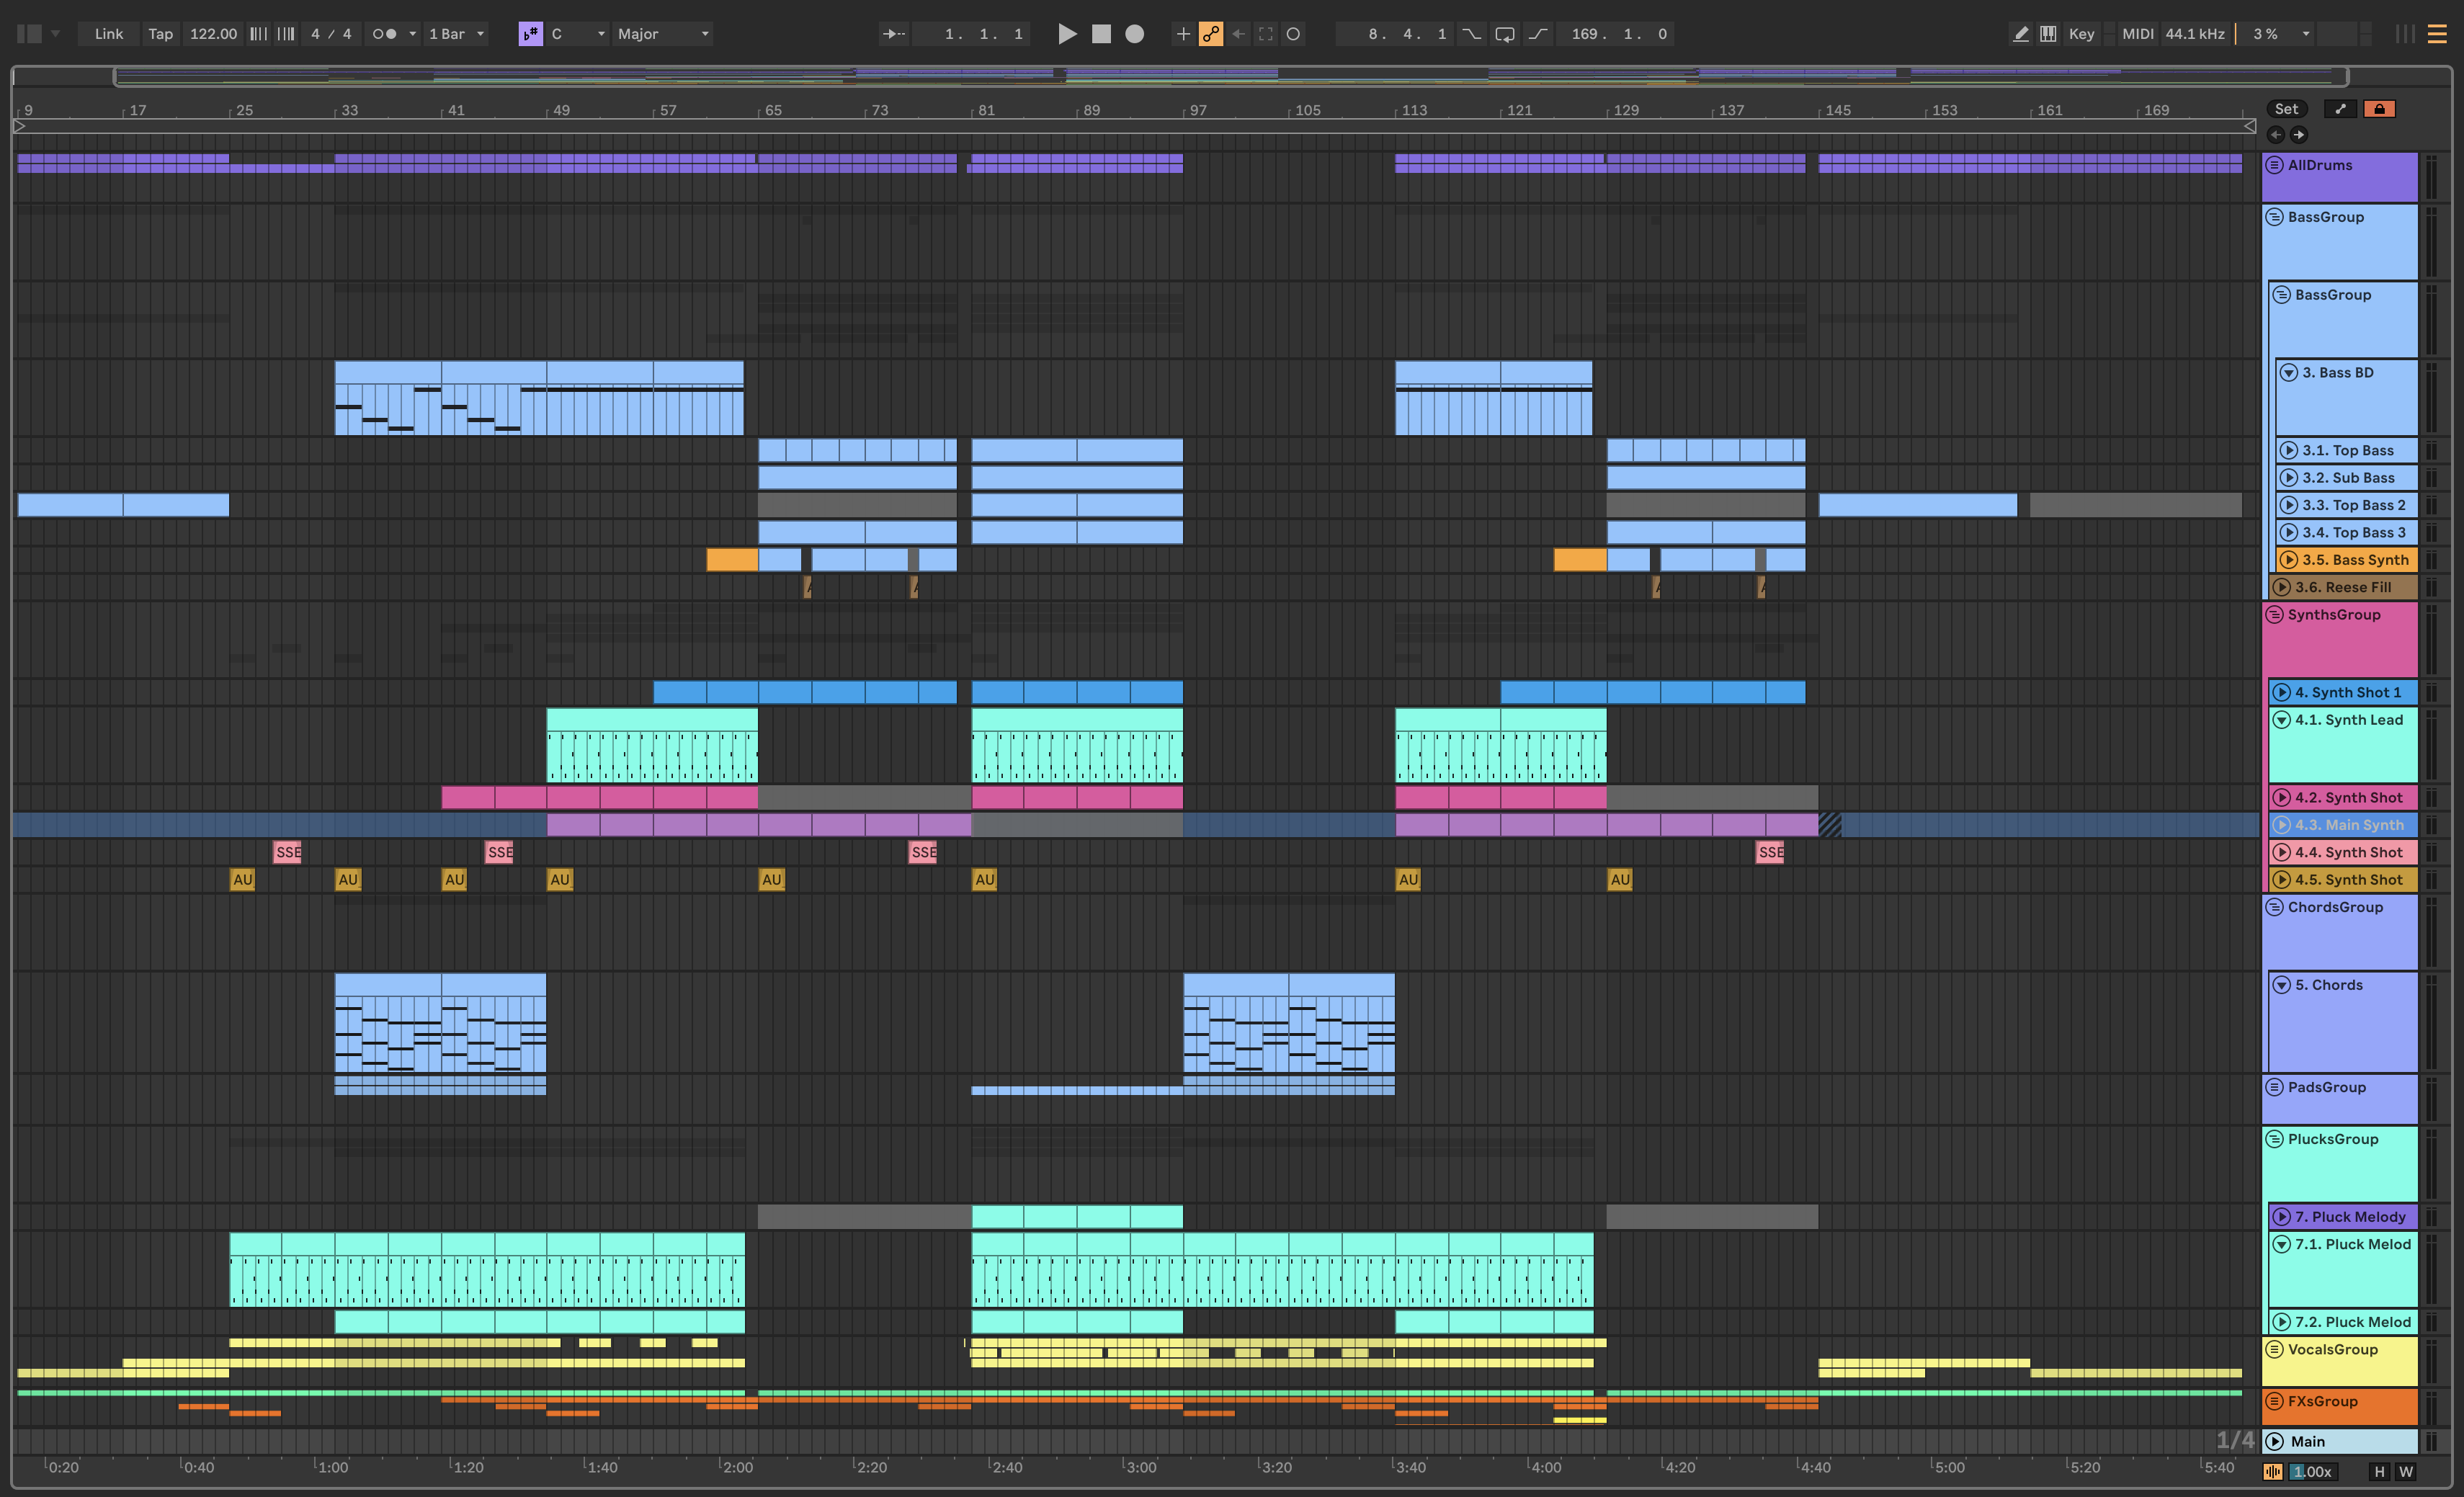Unfold the VocalsGroup track
This screenshot has width=2464, height=1497.
coord(2274,1349)
